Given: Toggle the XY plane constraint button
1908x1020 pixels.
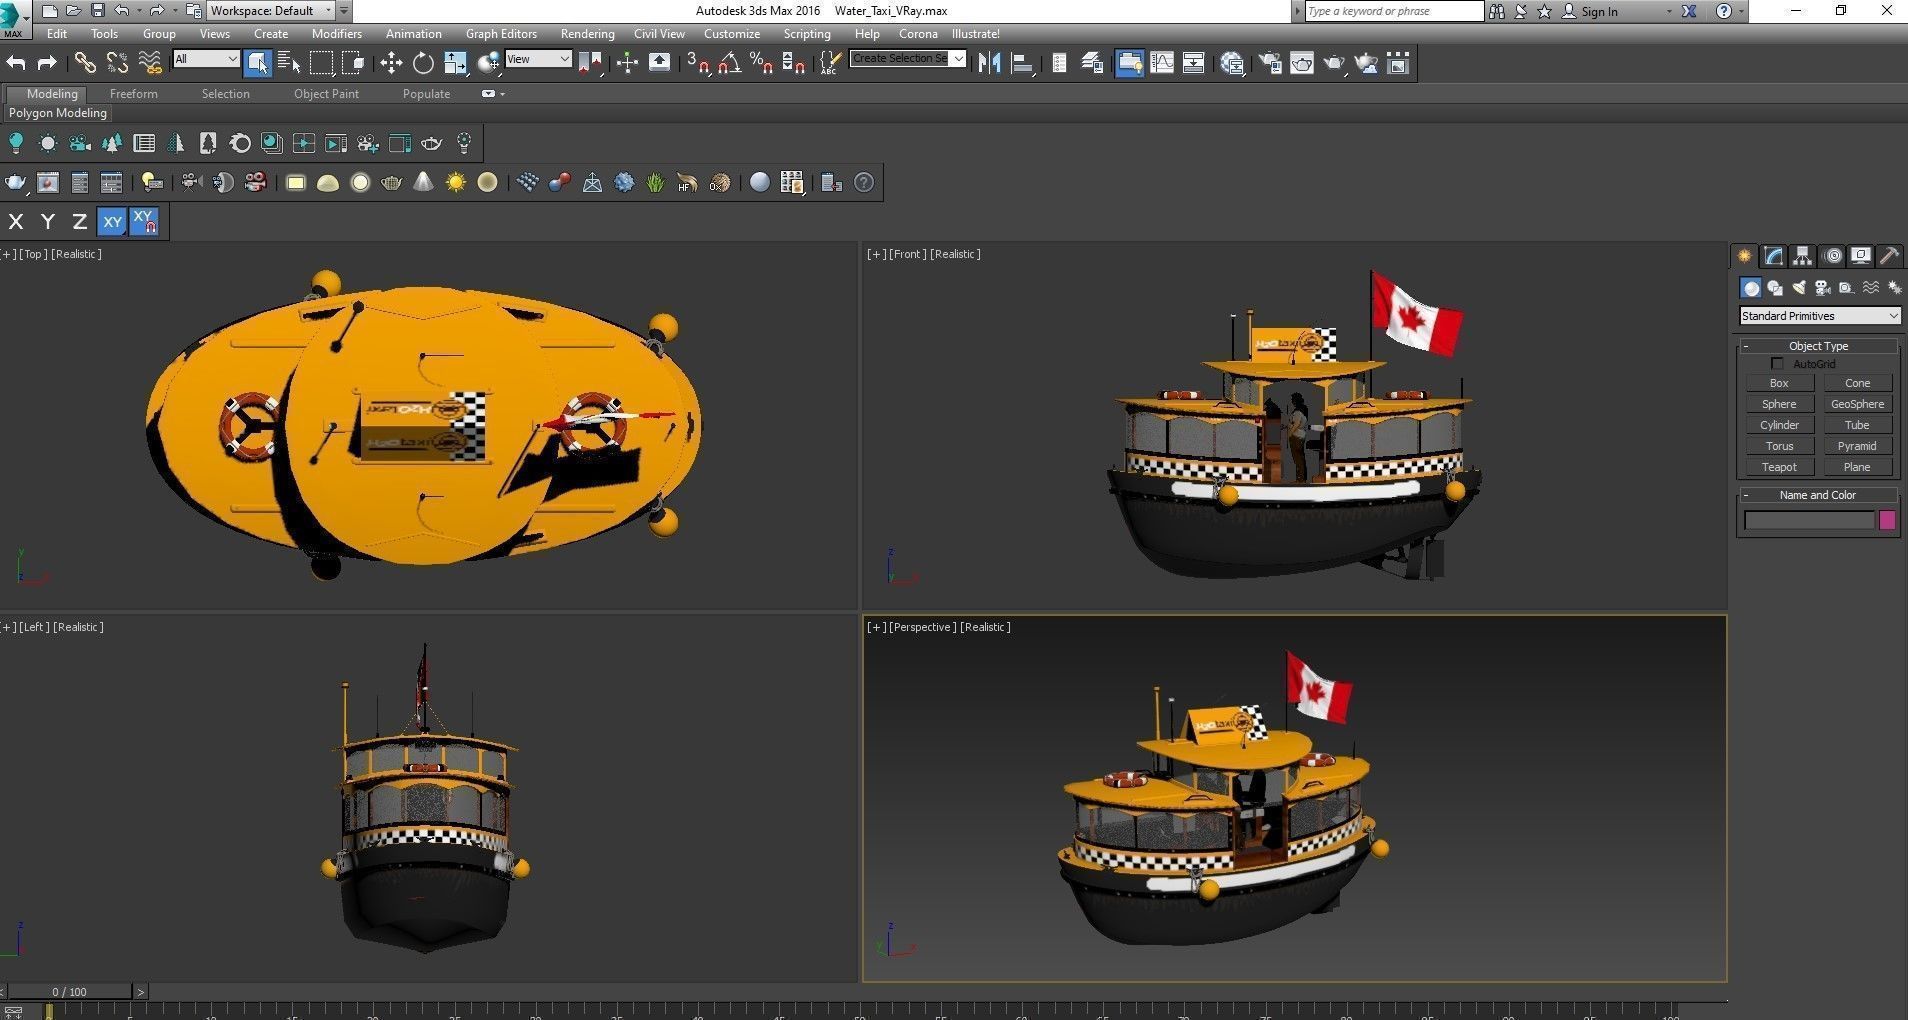Looking at the screenshot, I should [112, 222].
